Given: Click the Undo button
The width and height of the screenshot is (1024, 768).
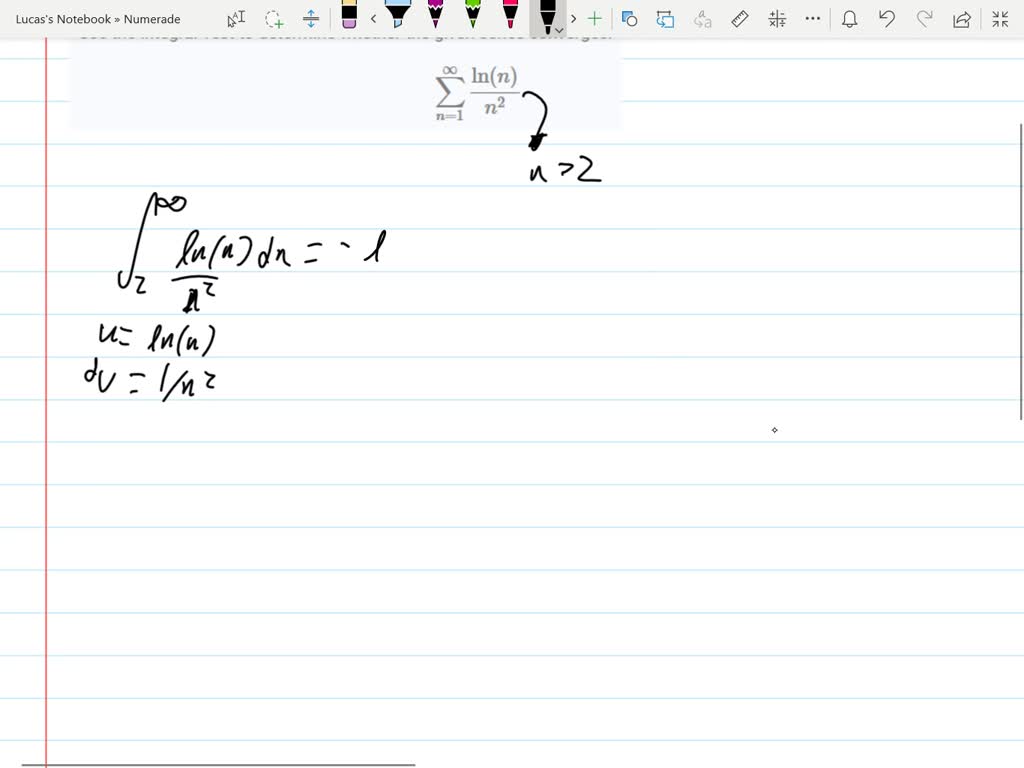Looking at the screenshot, I should click(887, 18).
